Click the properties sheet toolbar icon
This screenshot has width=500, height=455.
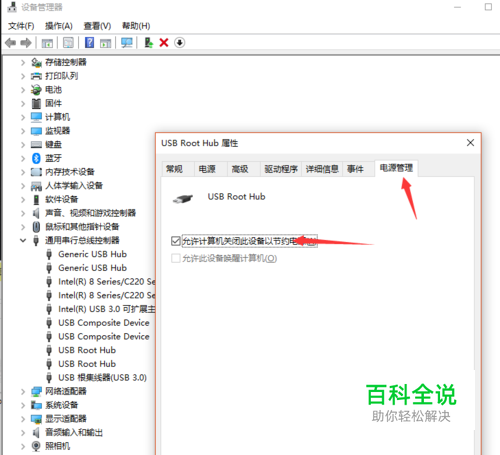tap(68, 43)
